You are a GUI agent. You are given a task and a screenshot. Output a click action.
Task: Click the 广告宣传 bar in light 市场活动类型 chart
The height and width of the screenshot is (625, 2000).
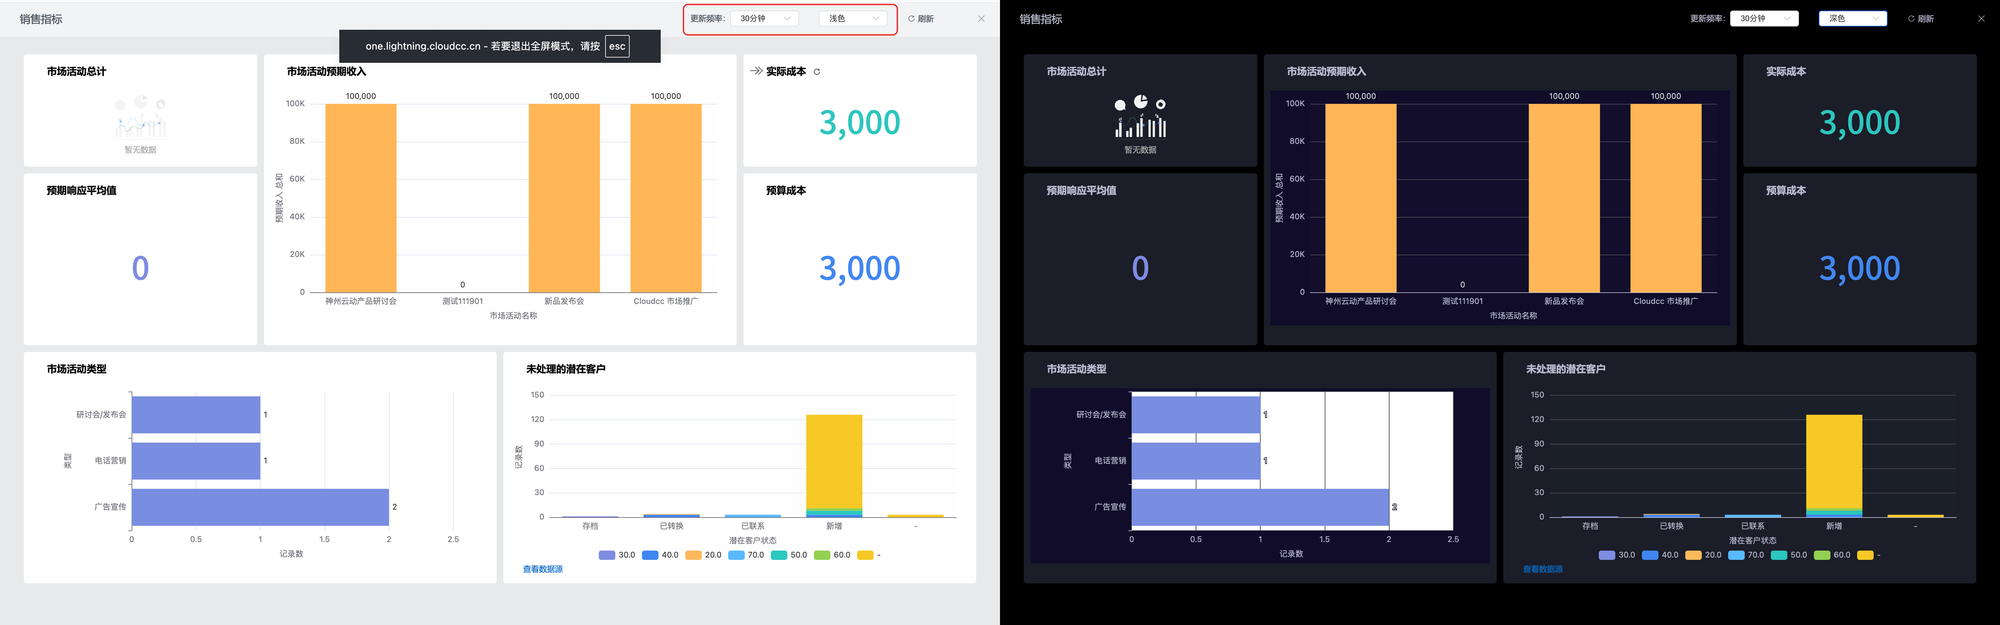260,507
